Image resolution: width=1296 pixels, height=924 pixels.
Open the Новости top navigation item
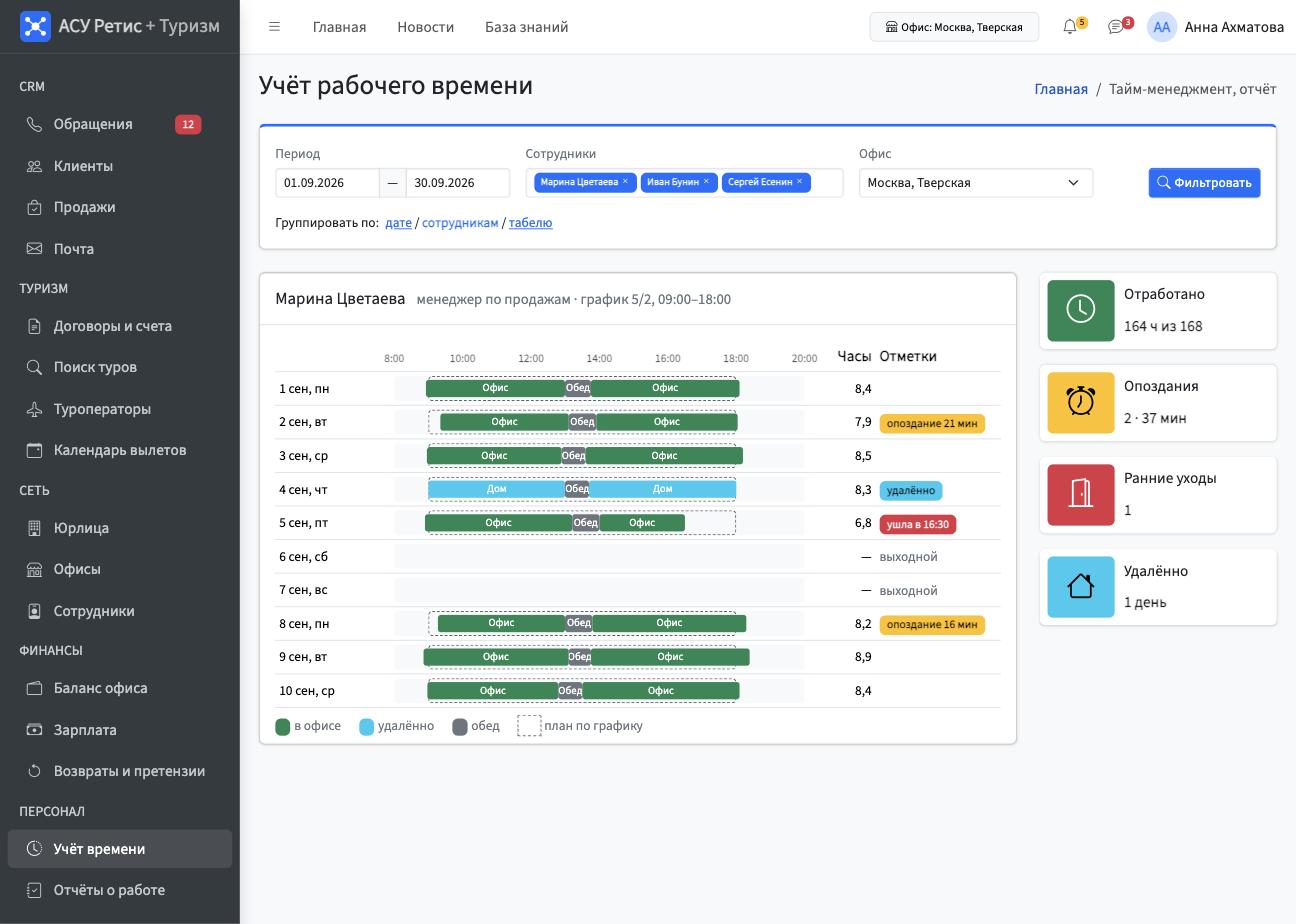click(x=425, y=27)
